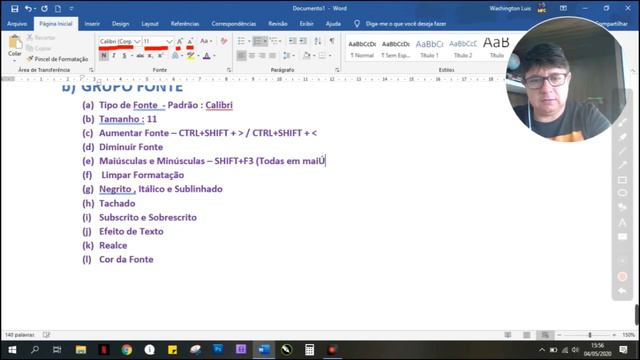
Task: Toggle subscript formatting
Action: 150,56
